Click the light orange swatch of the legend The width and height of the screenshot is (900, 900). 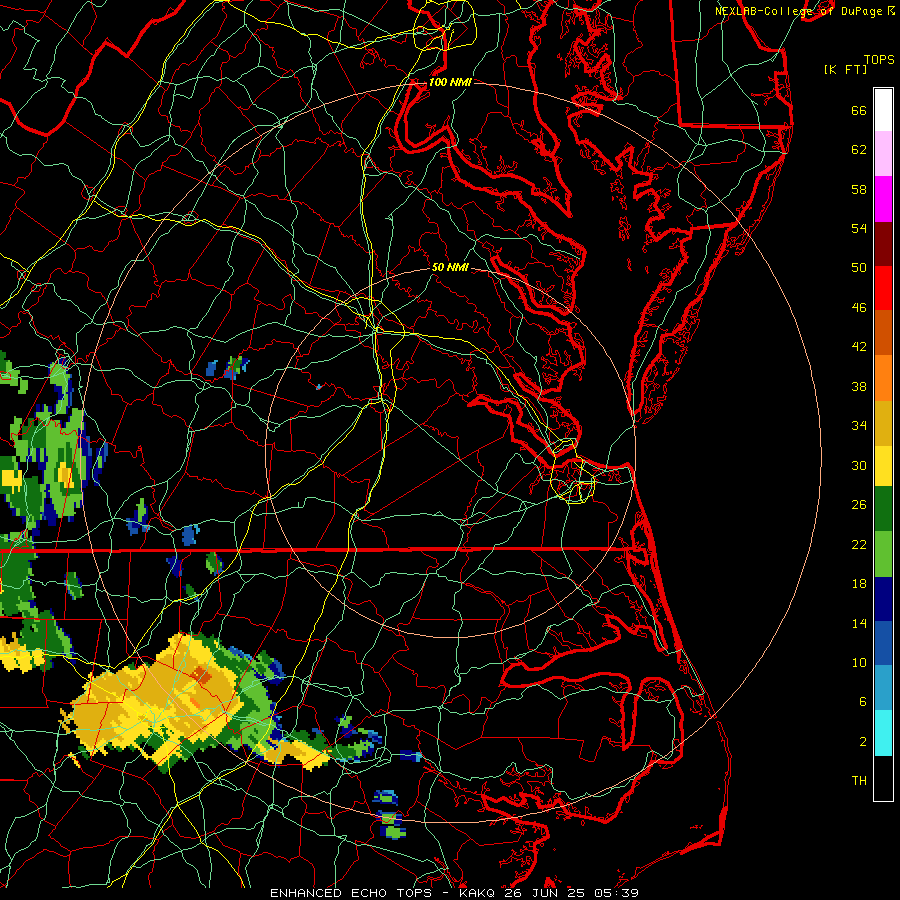pyautogui.click(x=883, y=378)
